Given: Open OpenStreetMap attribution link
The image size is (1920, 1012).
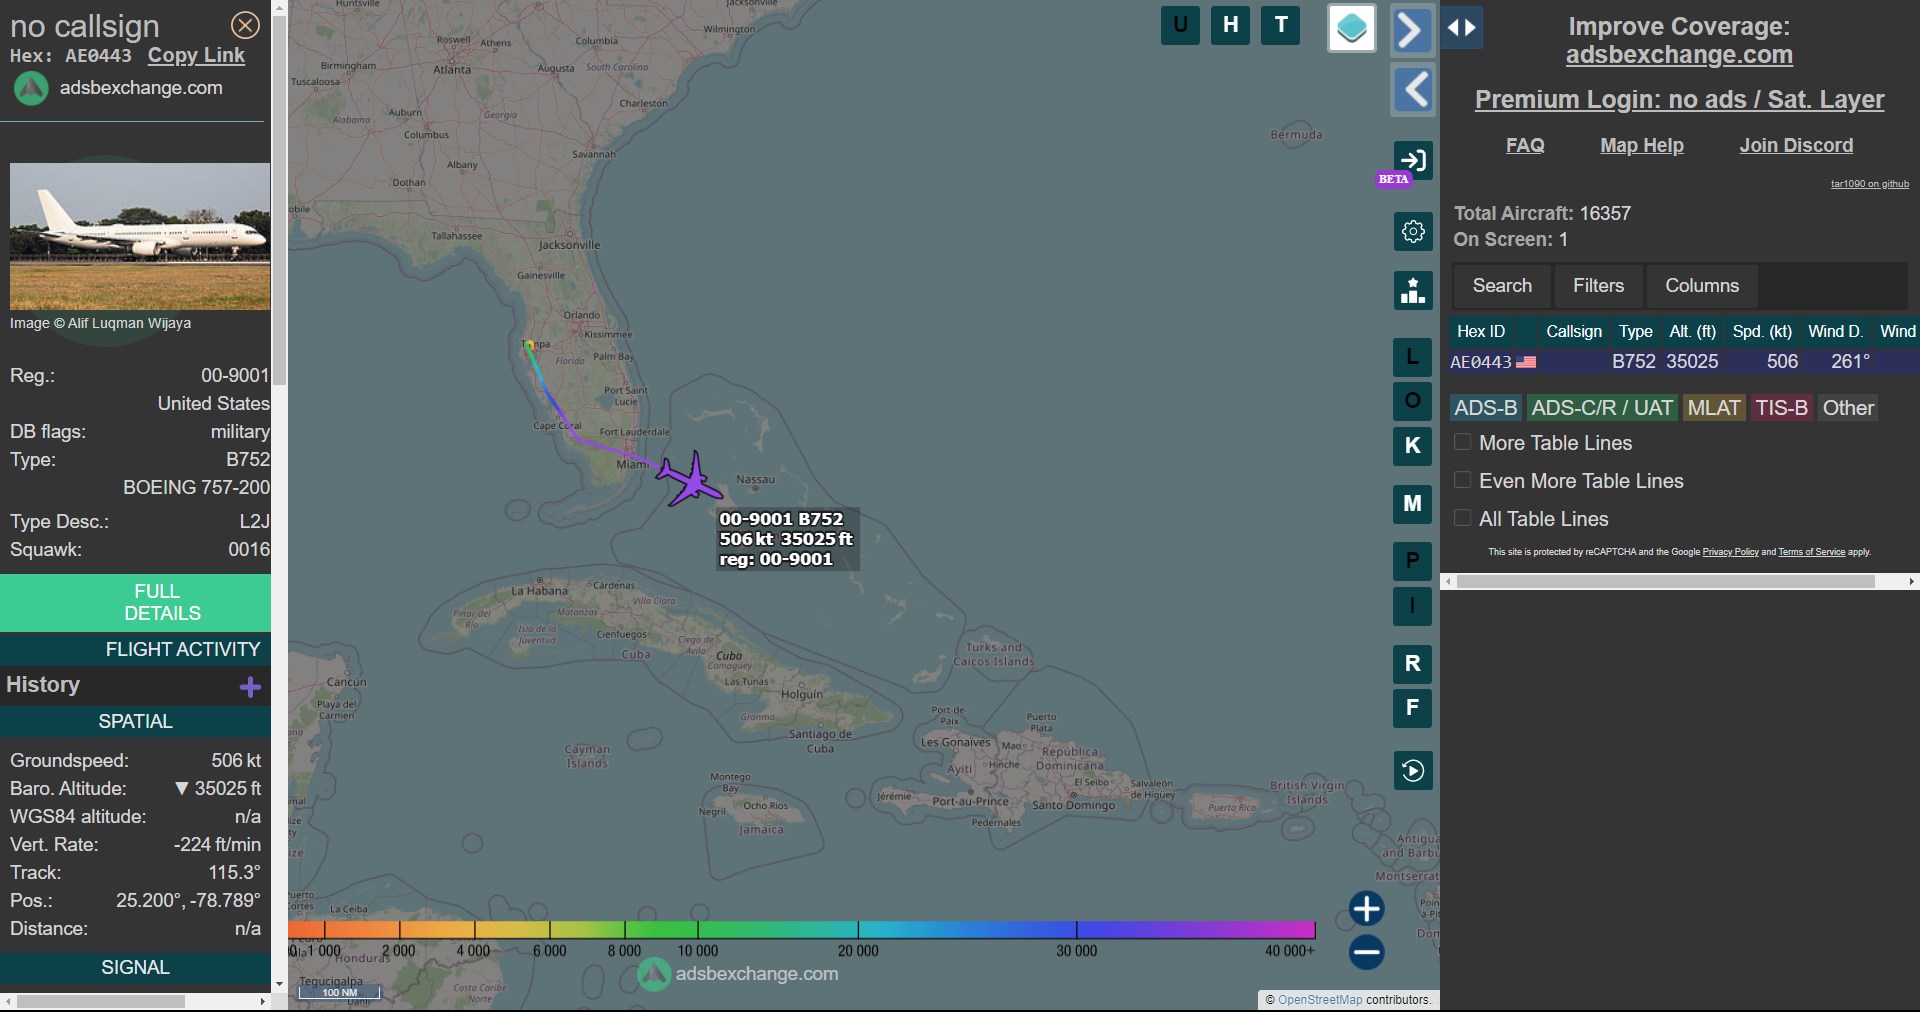Looking at the screenshot, I should click(x=1320, y=1000).
